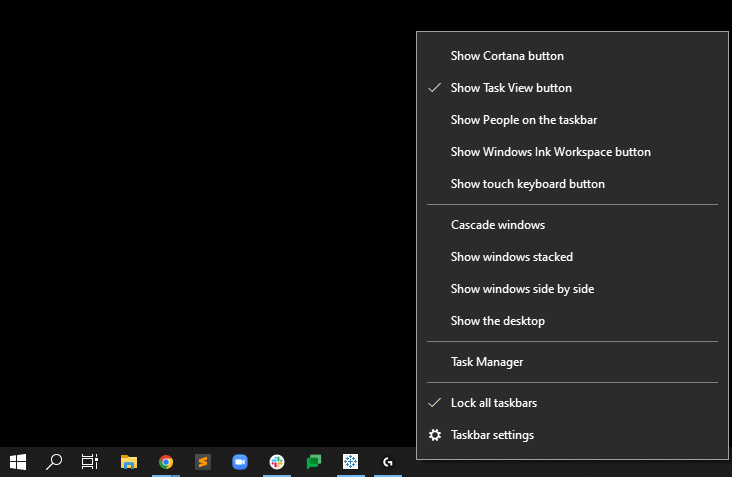Toggle Show People on the taskbar
This screenshot has height=477, width=732.
[572, 120]
